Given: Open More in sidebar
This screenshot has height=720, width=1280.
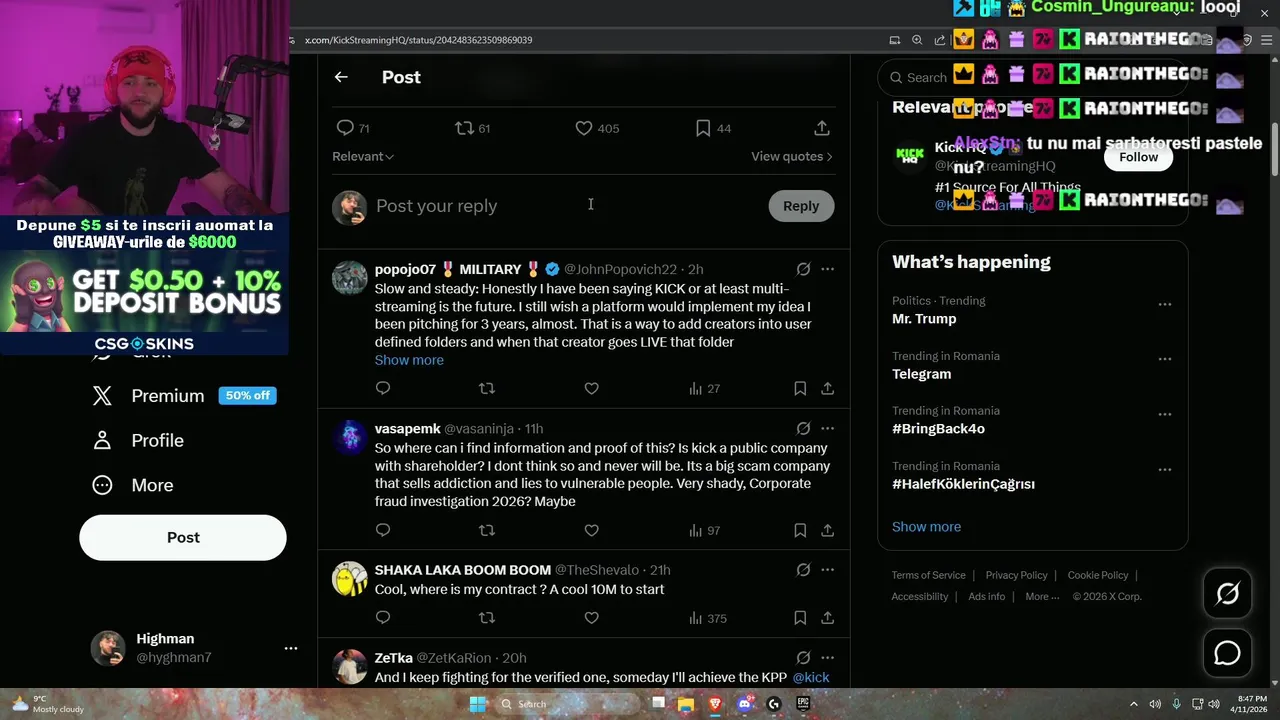Looking at the screenshot, I should [133, 485].
